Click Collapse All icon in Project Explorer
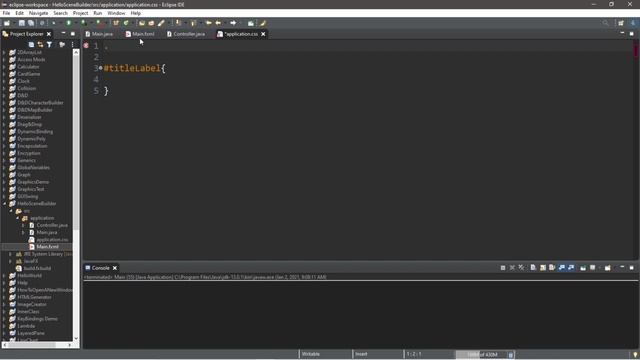Image resolution: width=640 pixels, height=360 pixels. coord(31,44)
